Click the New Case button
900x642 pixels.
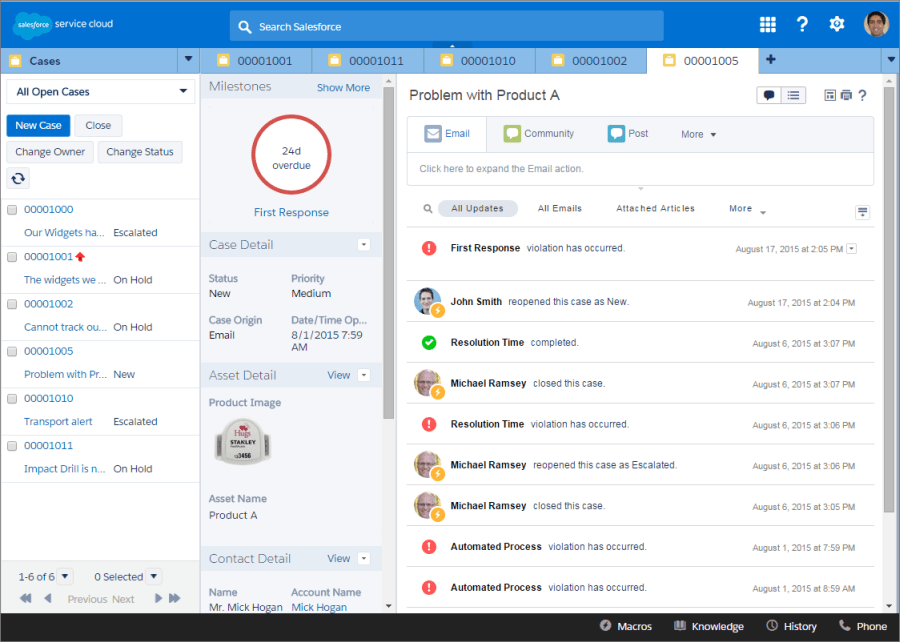coord(38,126)
